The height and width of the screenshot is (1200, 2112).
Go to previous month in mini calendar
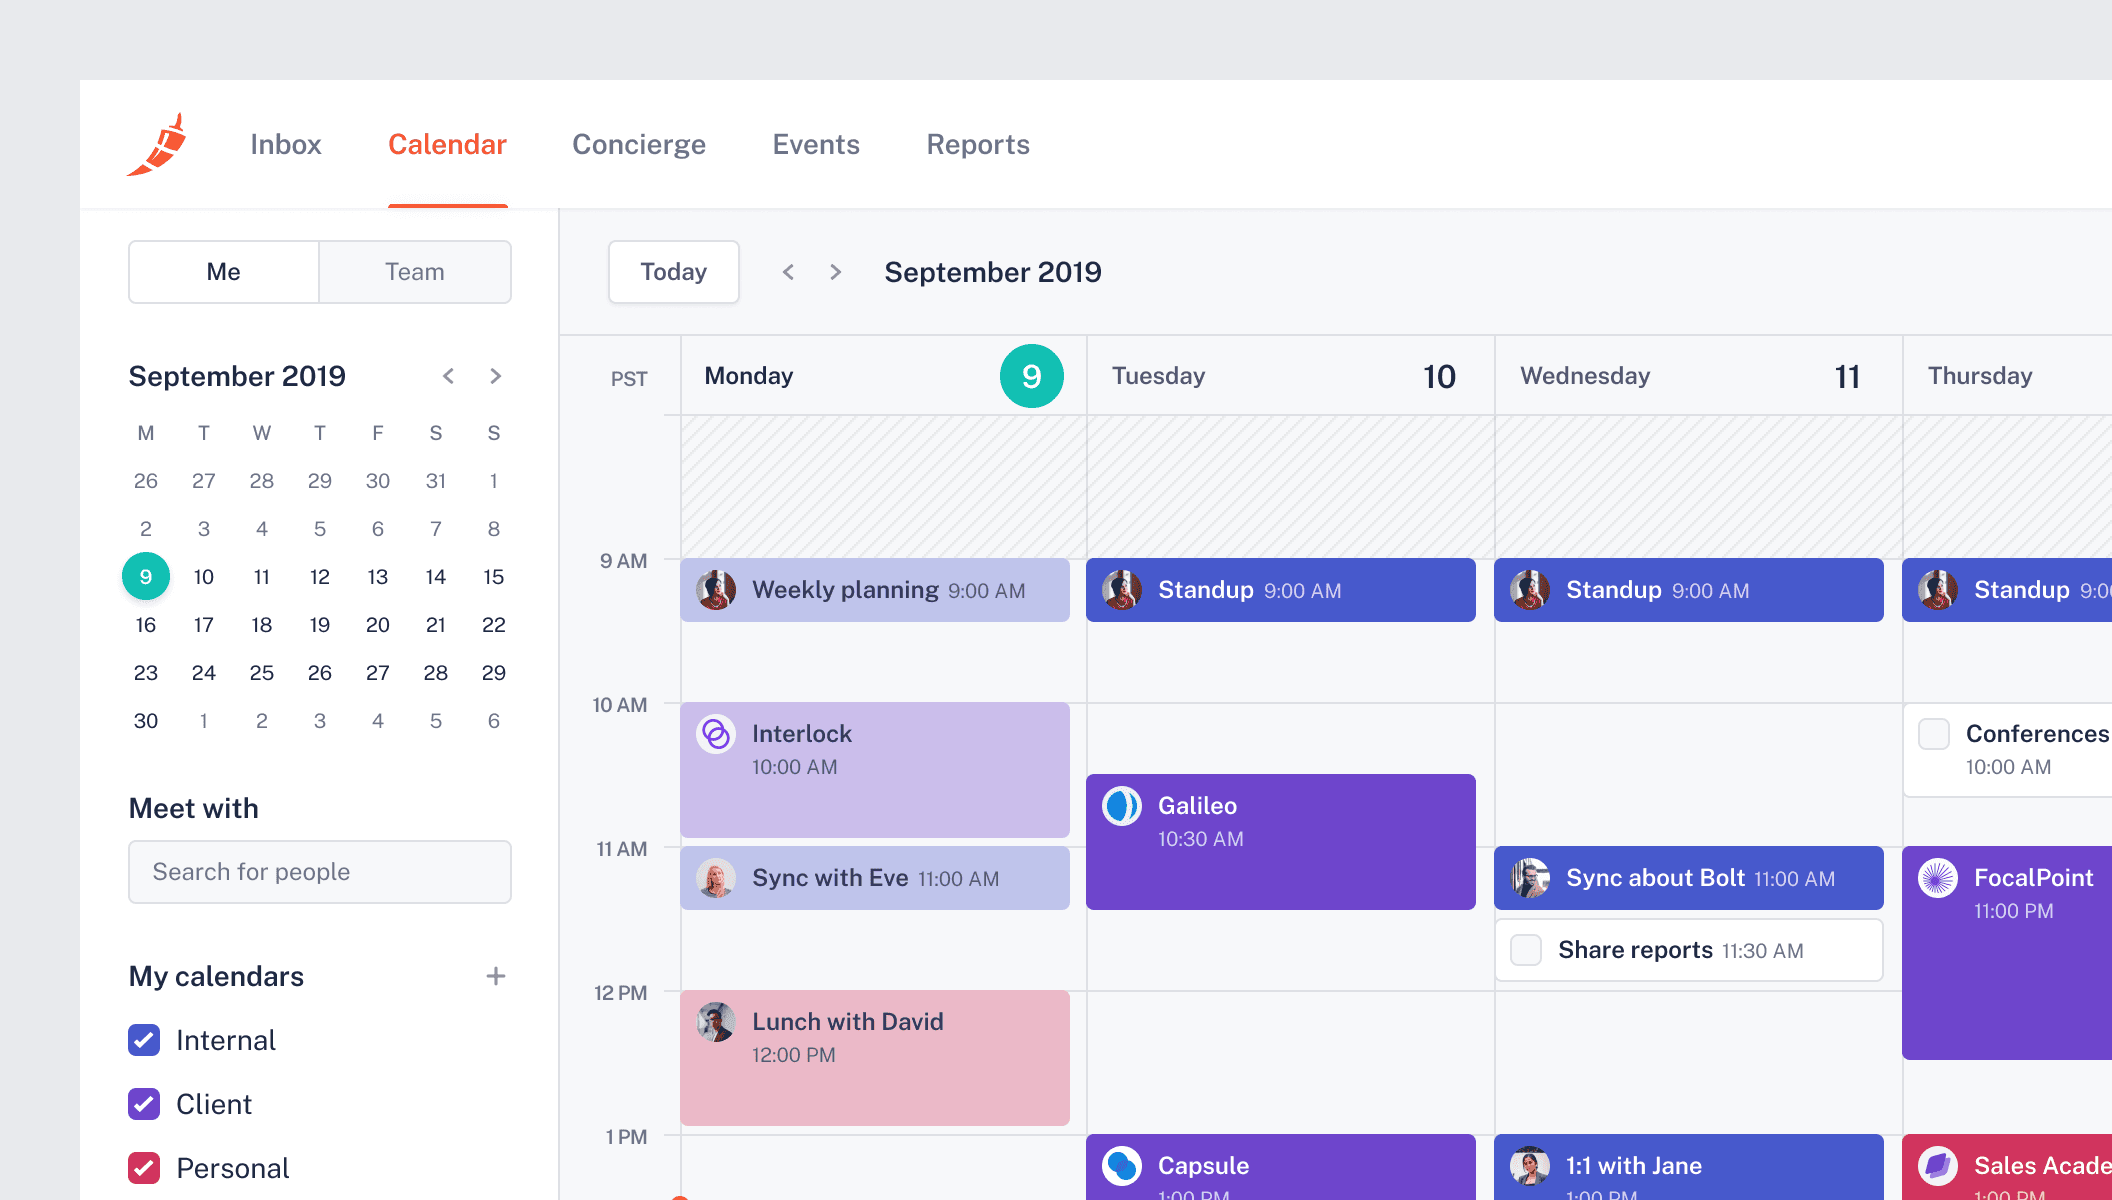tap(448, 376)
